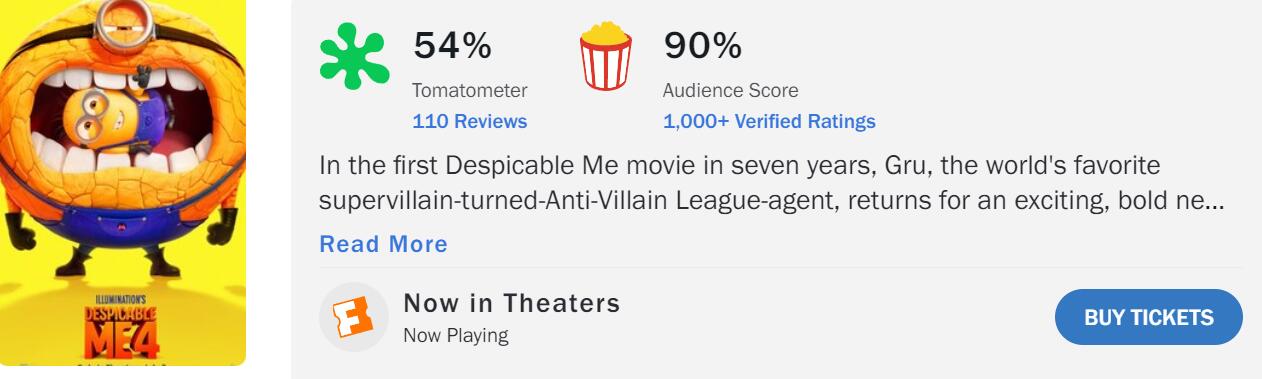Click the Now in Theaters heading
Viewport: 1262px width, 379px height.
pyautogui.click(x=512, y=303)
